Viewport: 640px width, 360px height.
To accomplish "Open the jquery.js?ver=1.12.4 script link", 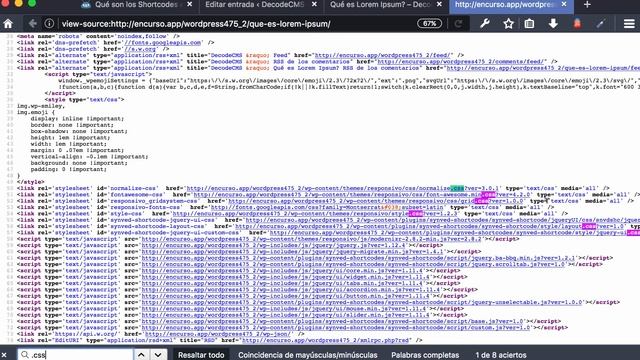I will (x=274, y=245).
